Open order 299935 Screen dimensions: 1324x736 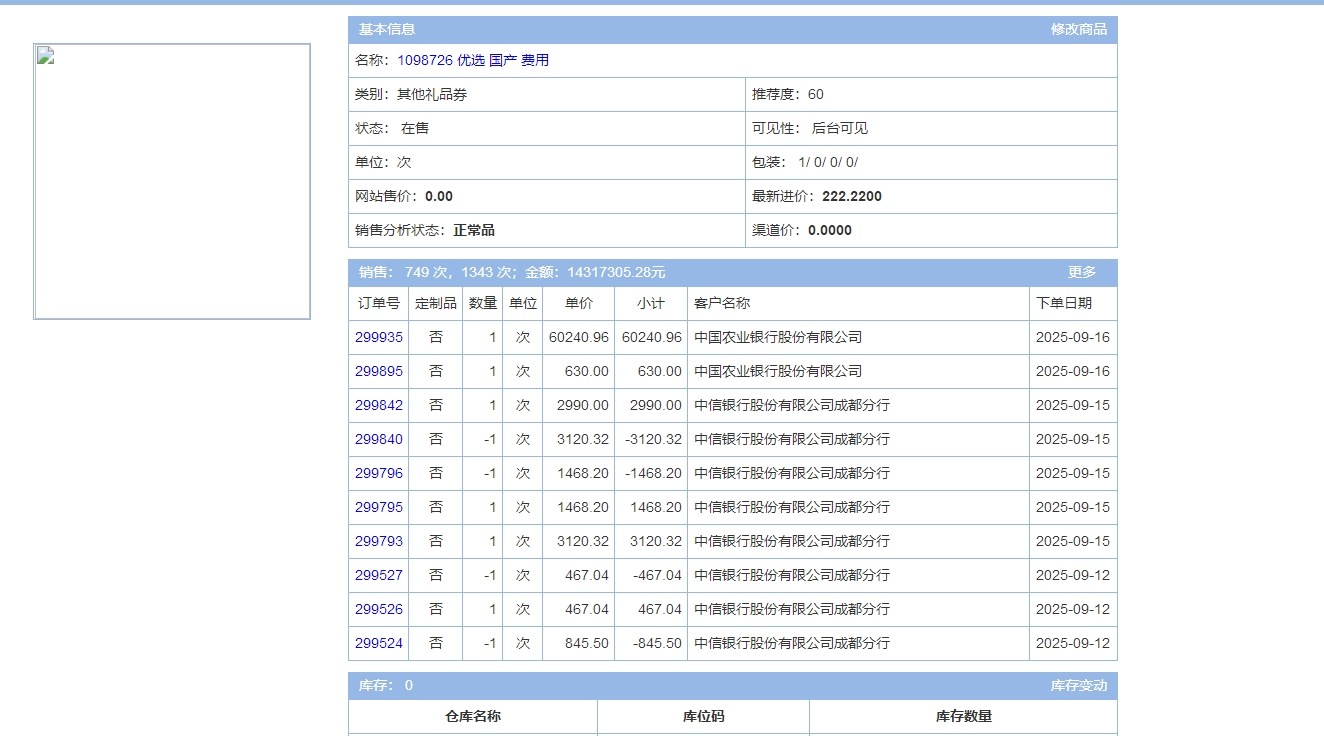378,338
